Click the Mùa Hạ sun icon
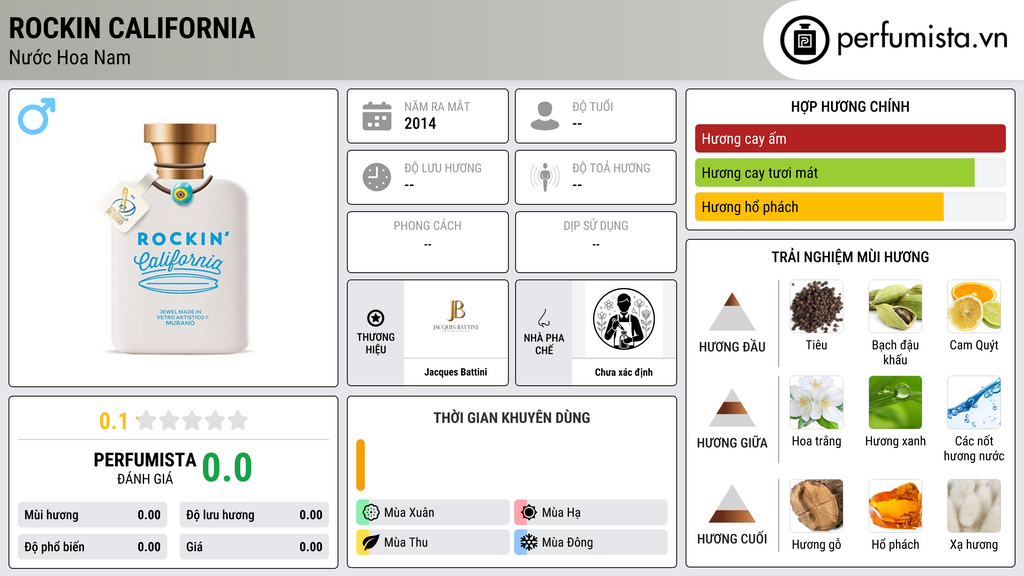The height and width of the screenshot is (576, 1024). [529, 513]
